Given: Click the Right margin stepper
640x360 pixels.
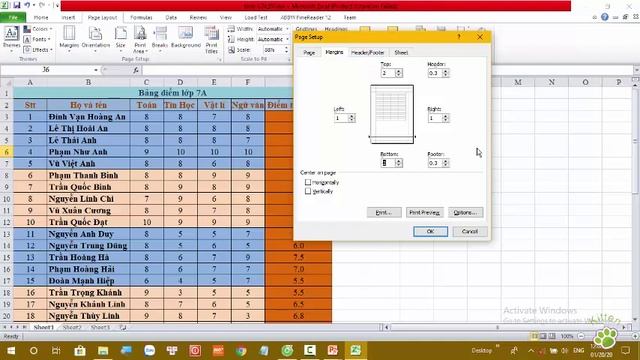Looking at the screenshot, I should point(446,118).
